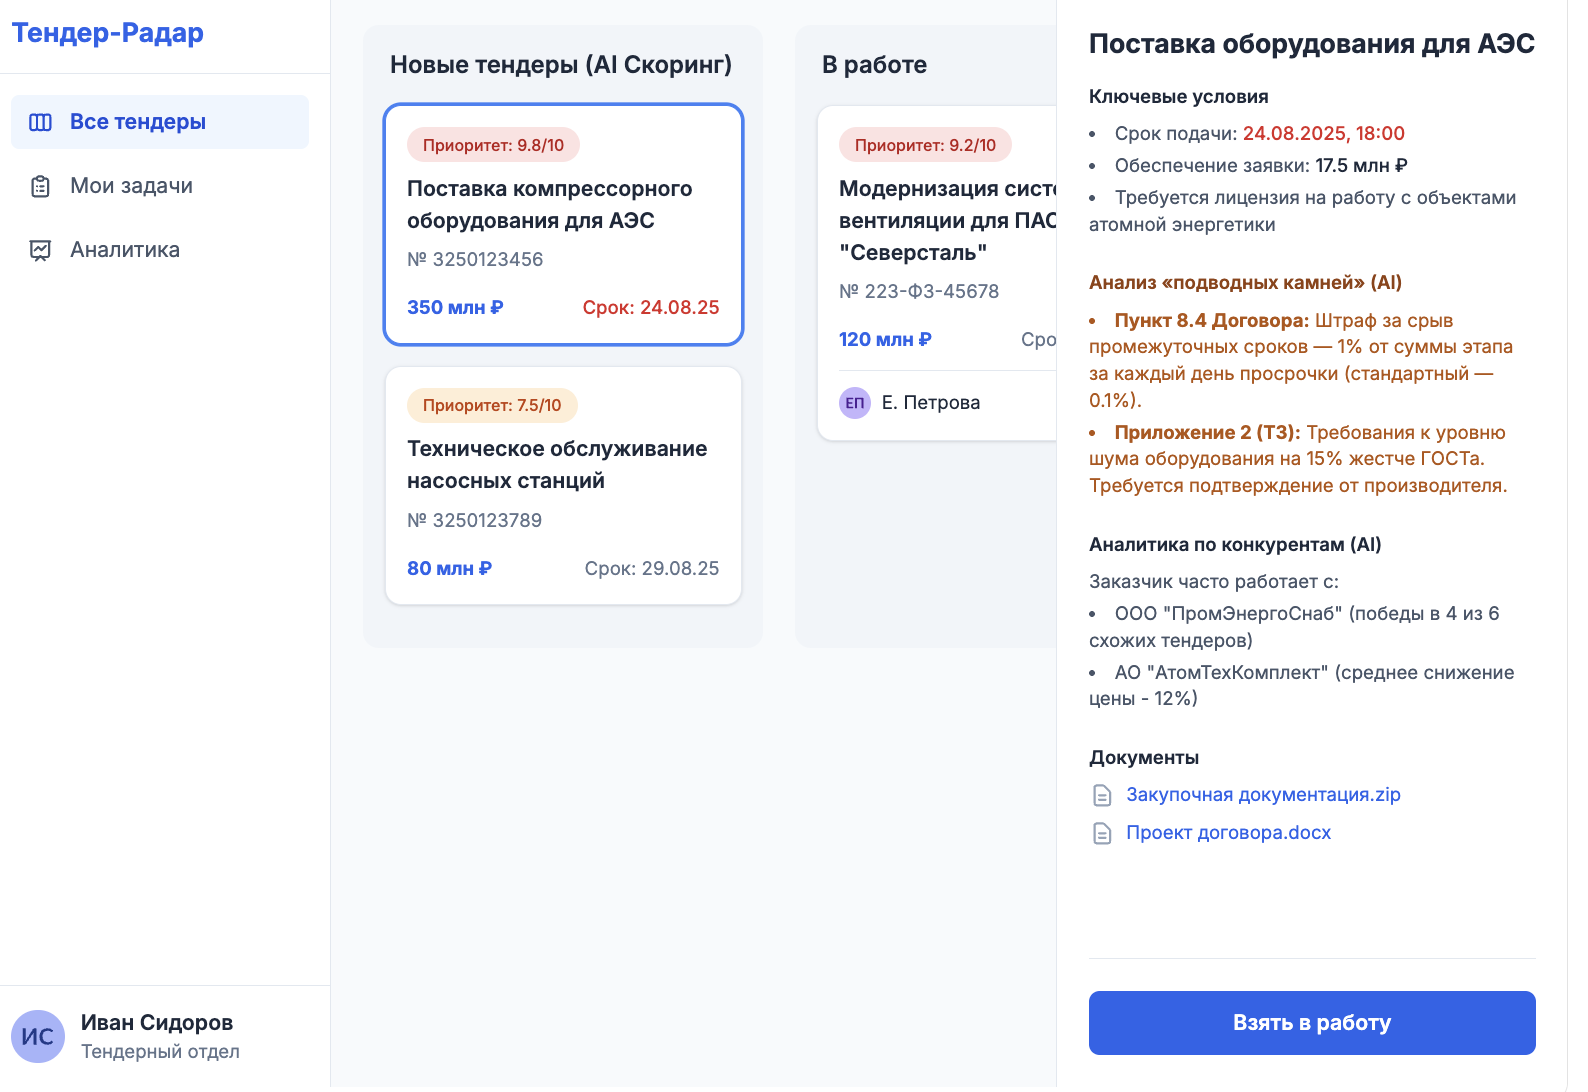Image resolution: width=1588 pixels, height=1092 pixels.
Task: Select the grid icon next to Все тендеры
Action: pyautogui.click(x=39, y=120)
